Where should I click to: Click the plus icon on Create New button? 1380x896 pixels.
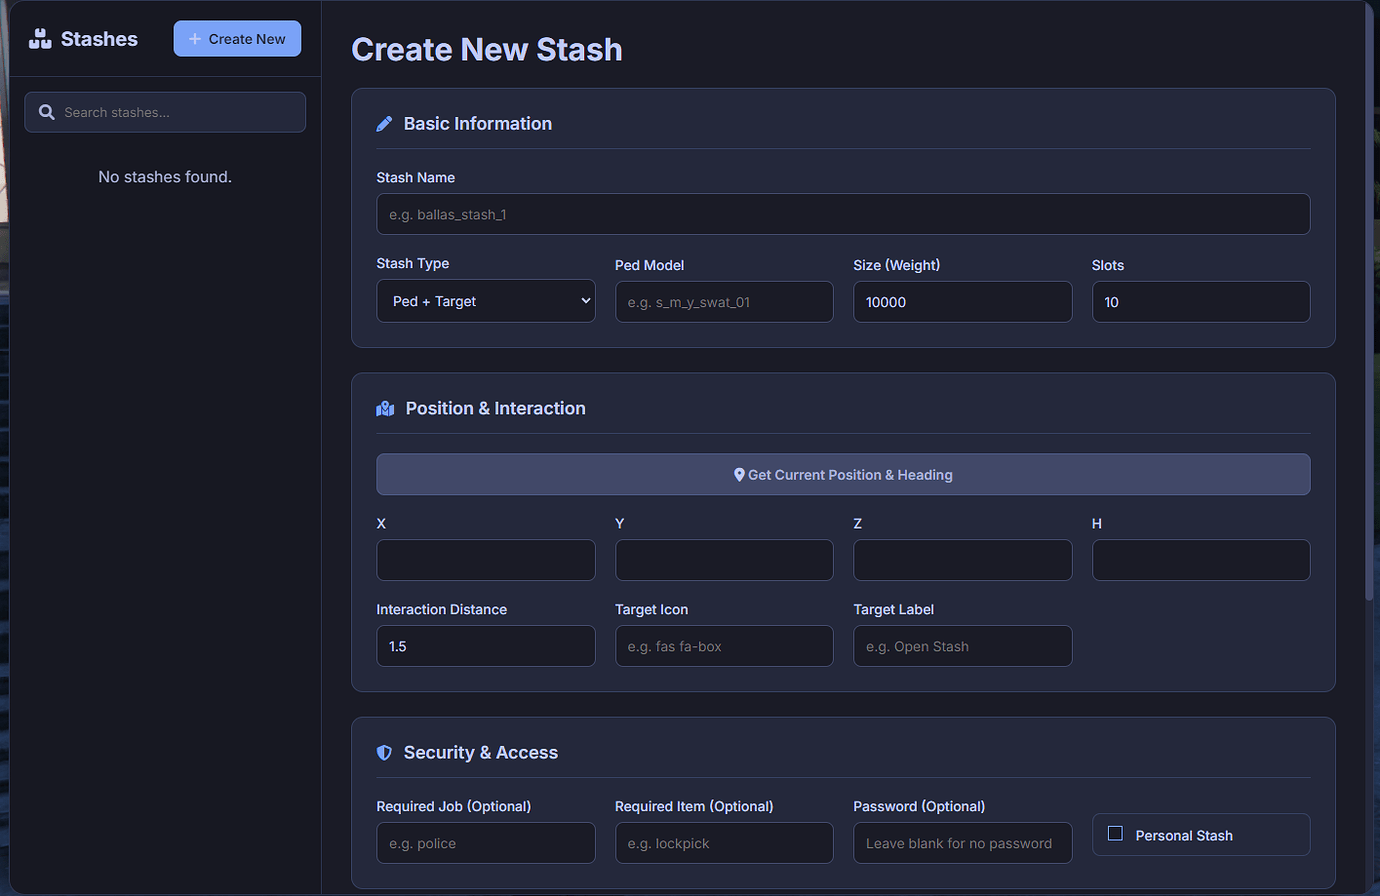[194, 38]
